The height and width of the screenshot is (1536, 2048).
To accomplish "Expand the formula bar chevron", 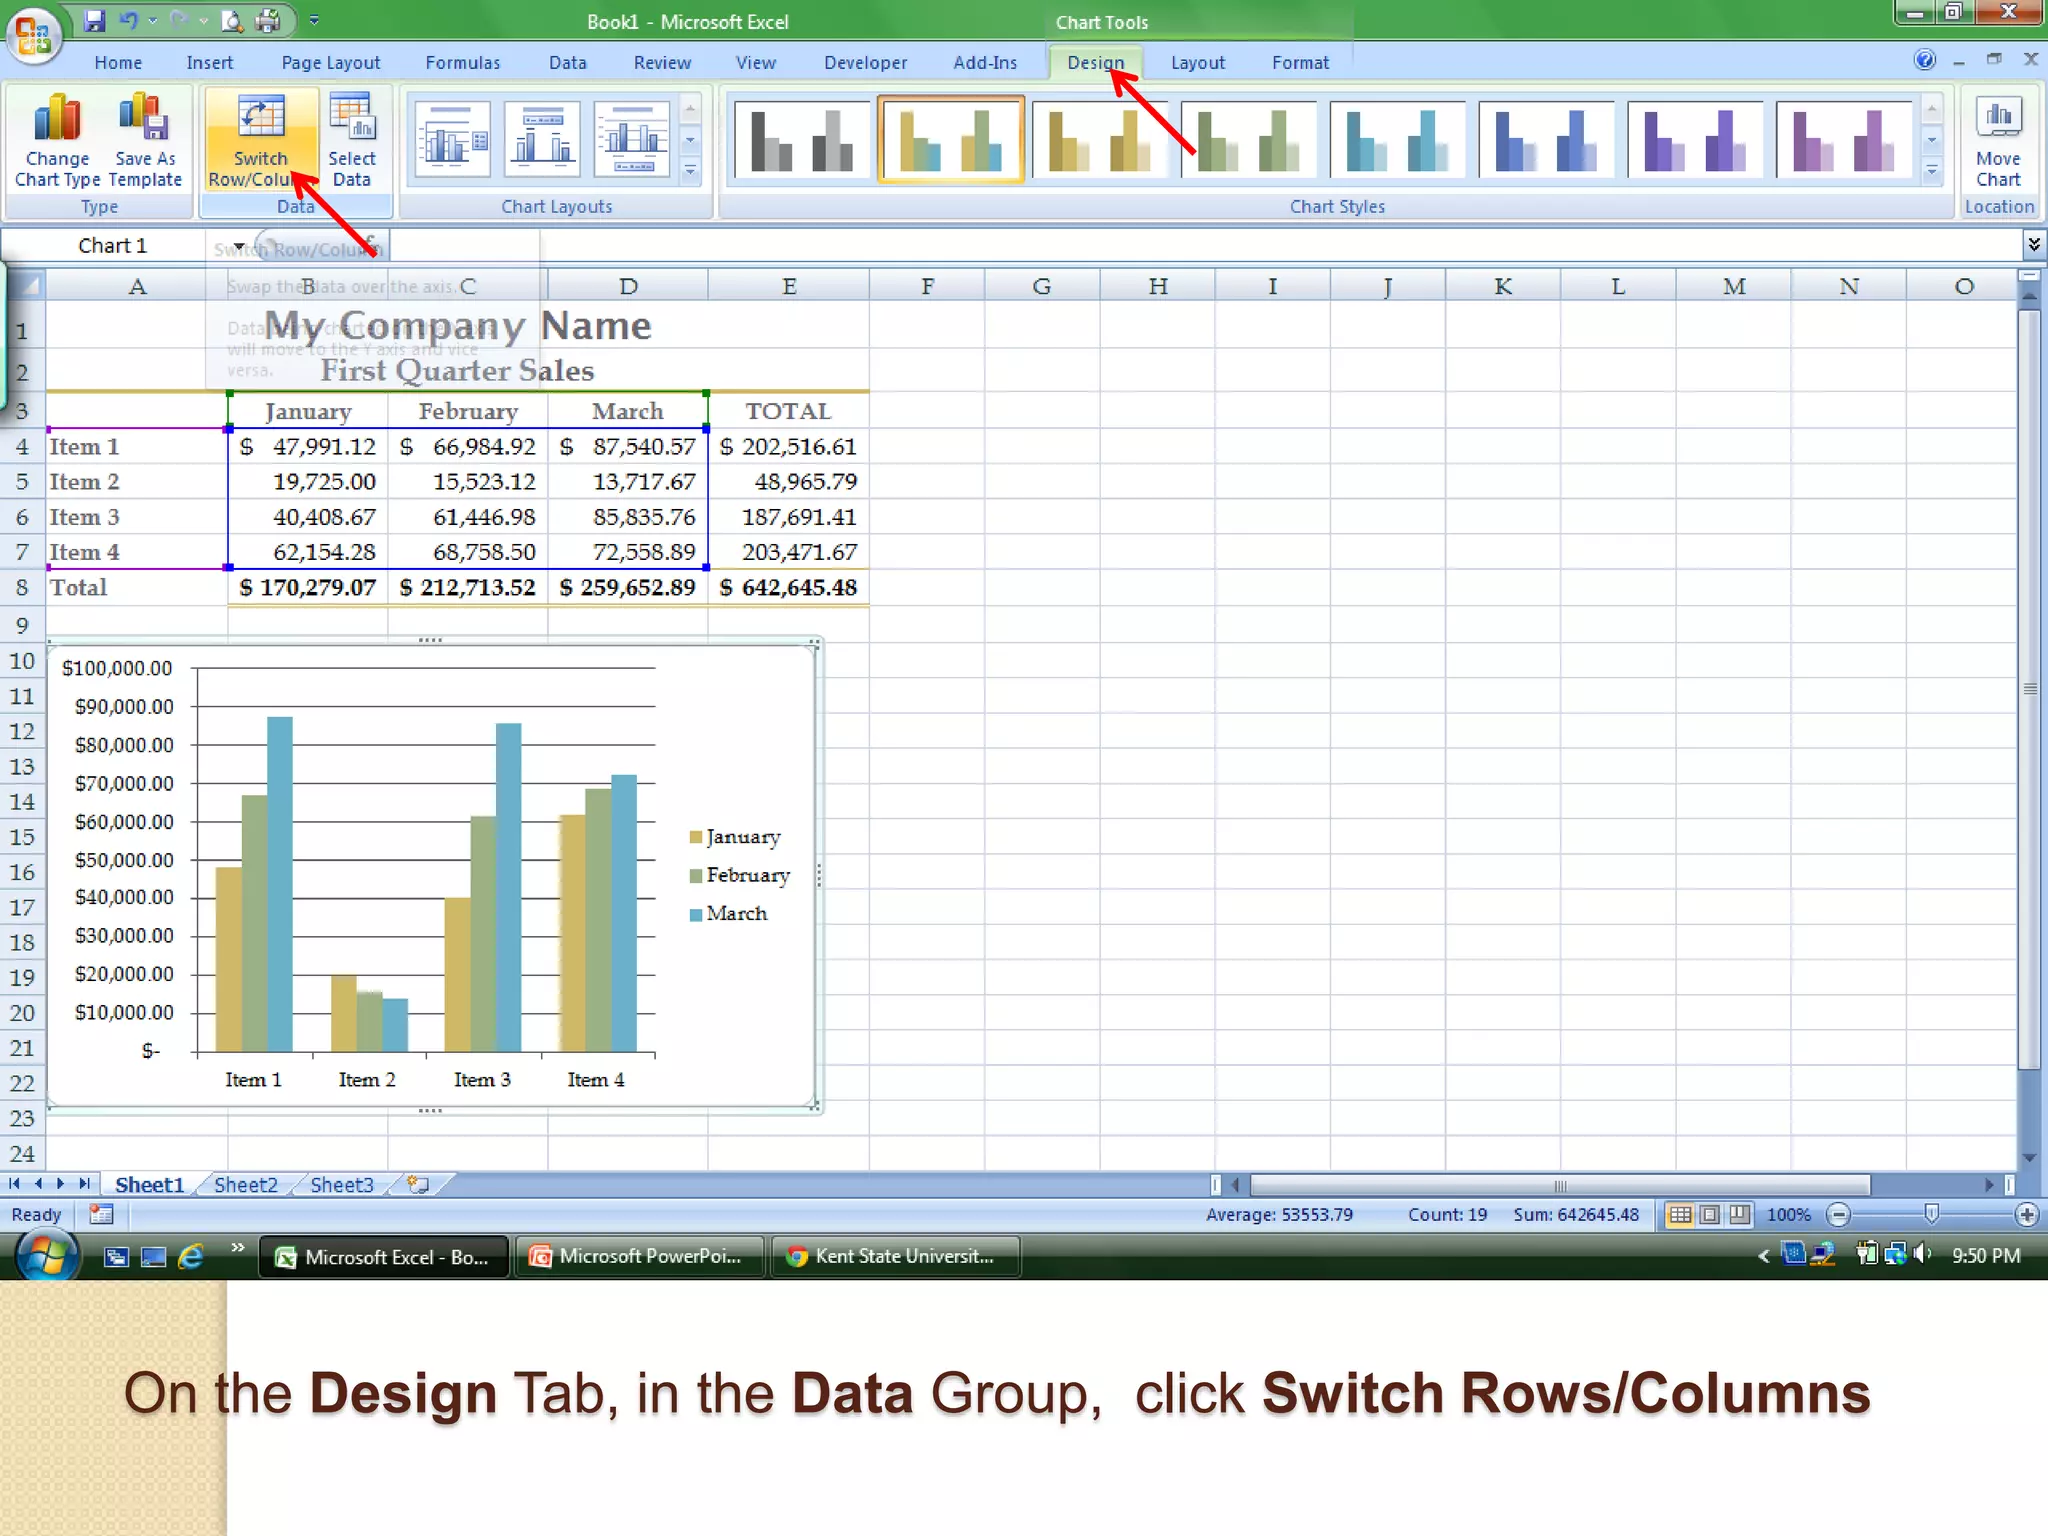I will pos(2034,244).
